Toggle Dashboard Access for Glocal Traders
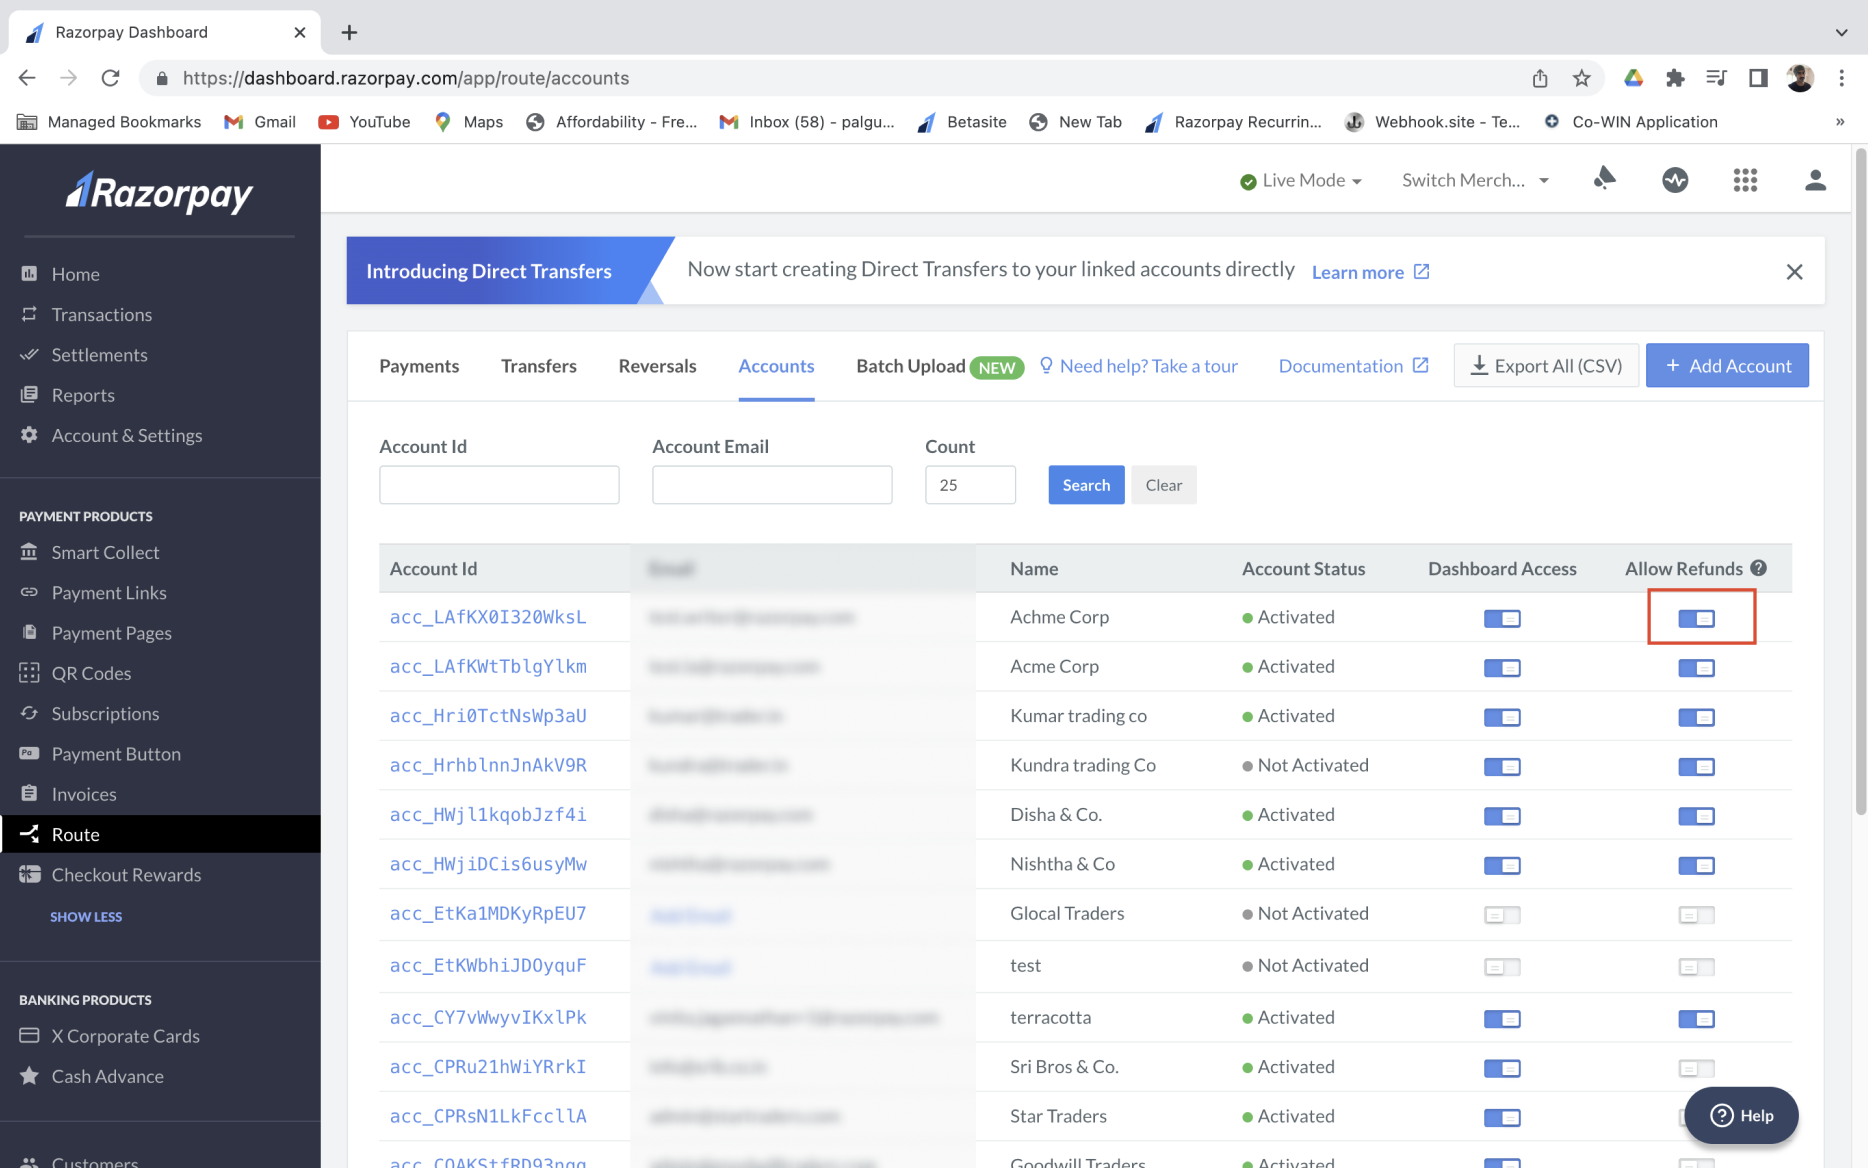This screenshot has height=1168, width=1868. (1502, 915)
